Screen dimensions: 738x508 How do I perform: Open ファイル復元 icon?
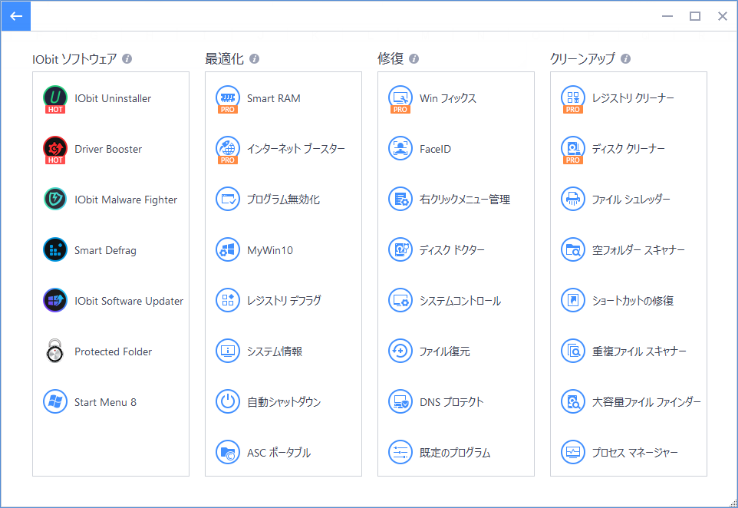pyautogui.click(x=400, y=351)
